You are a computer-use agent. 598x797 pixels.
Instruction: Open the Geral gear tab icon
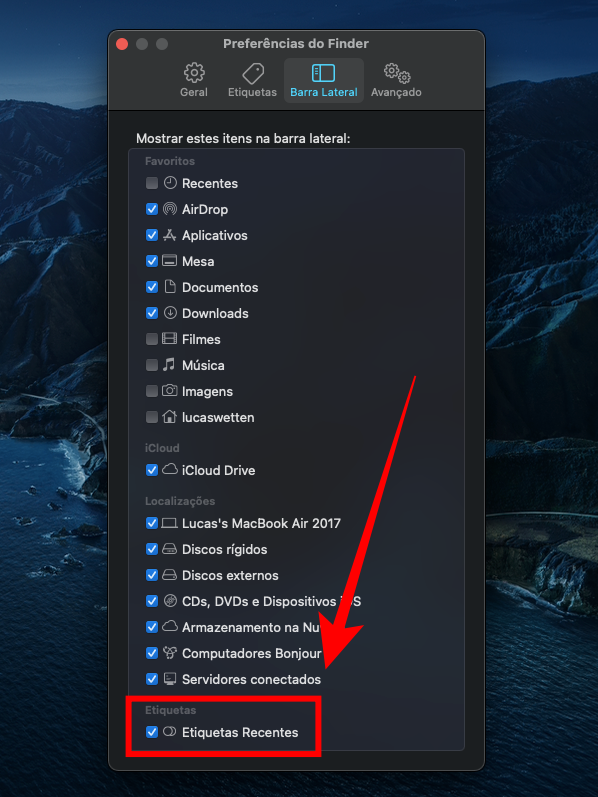(x=194, y=73)
